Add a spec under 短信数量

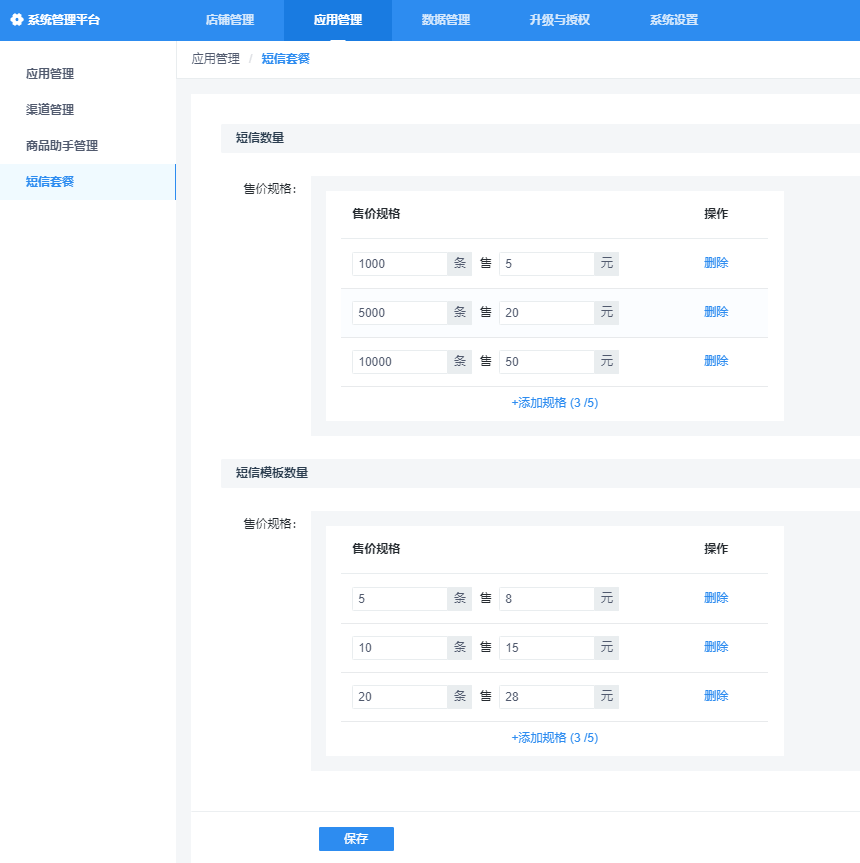[x=555, y=403]
